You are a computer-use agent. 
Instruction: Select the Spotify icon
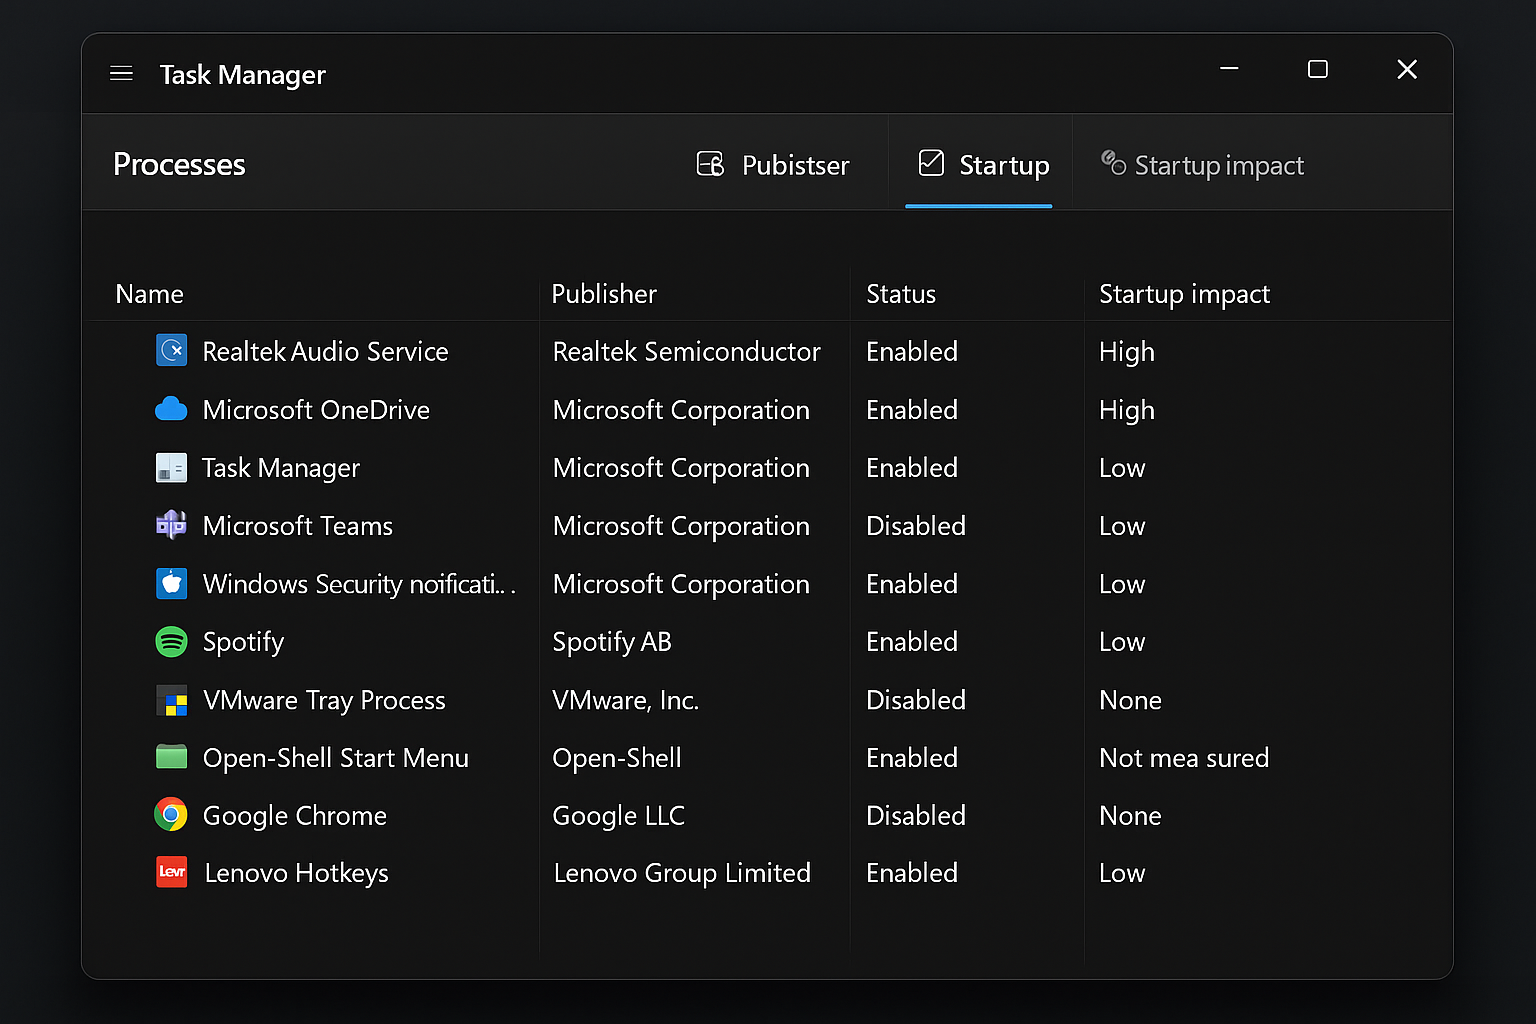[171, 641]
